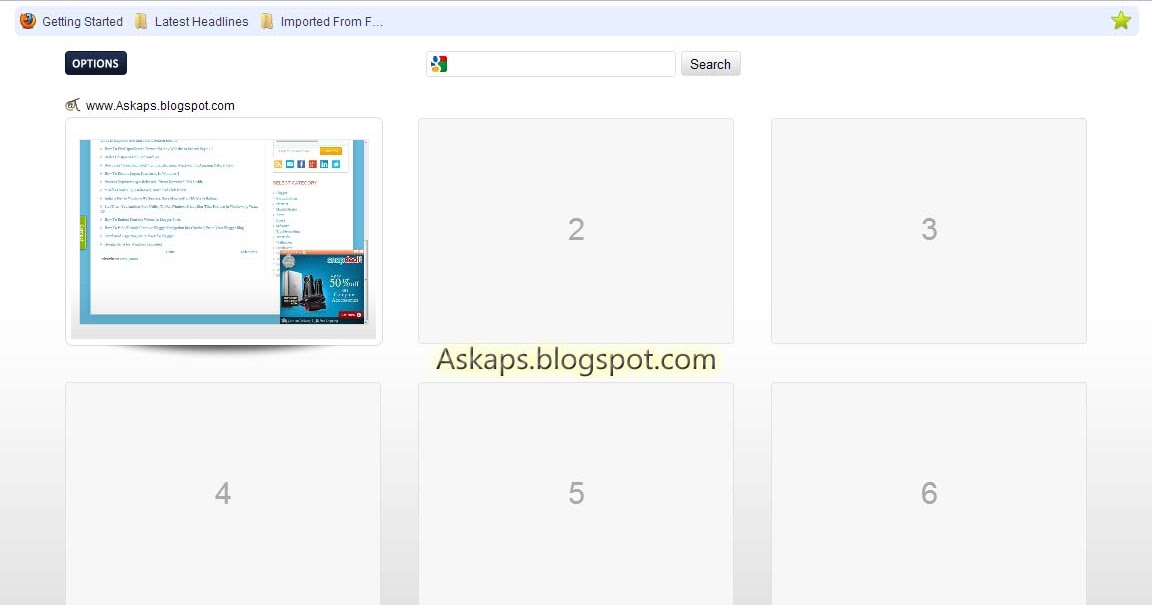This screenshot has width=1152, height=605.
Task: Click empty speed dial tile 2
Action: tap(576, 229)
